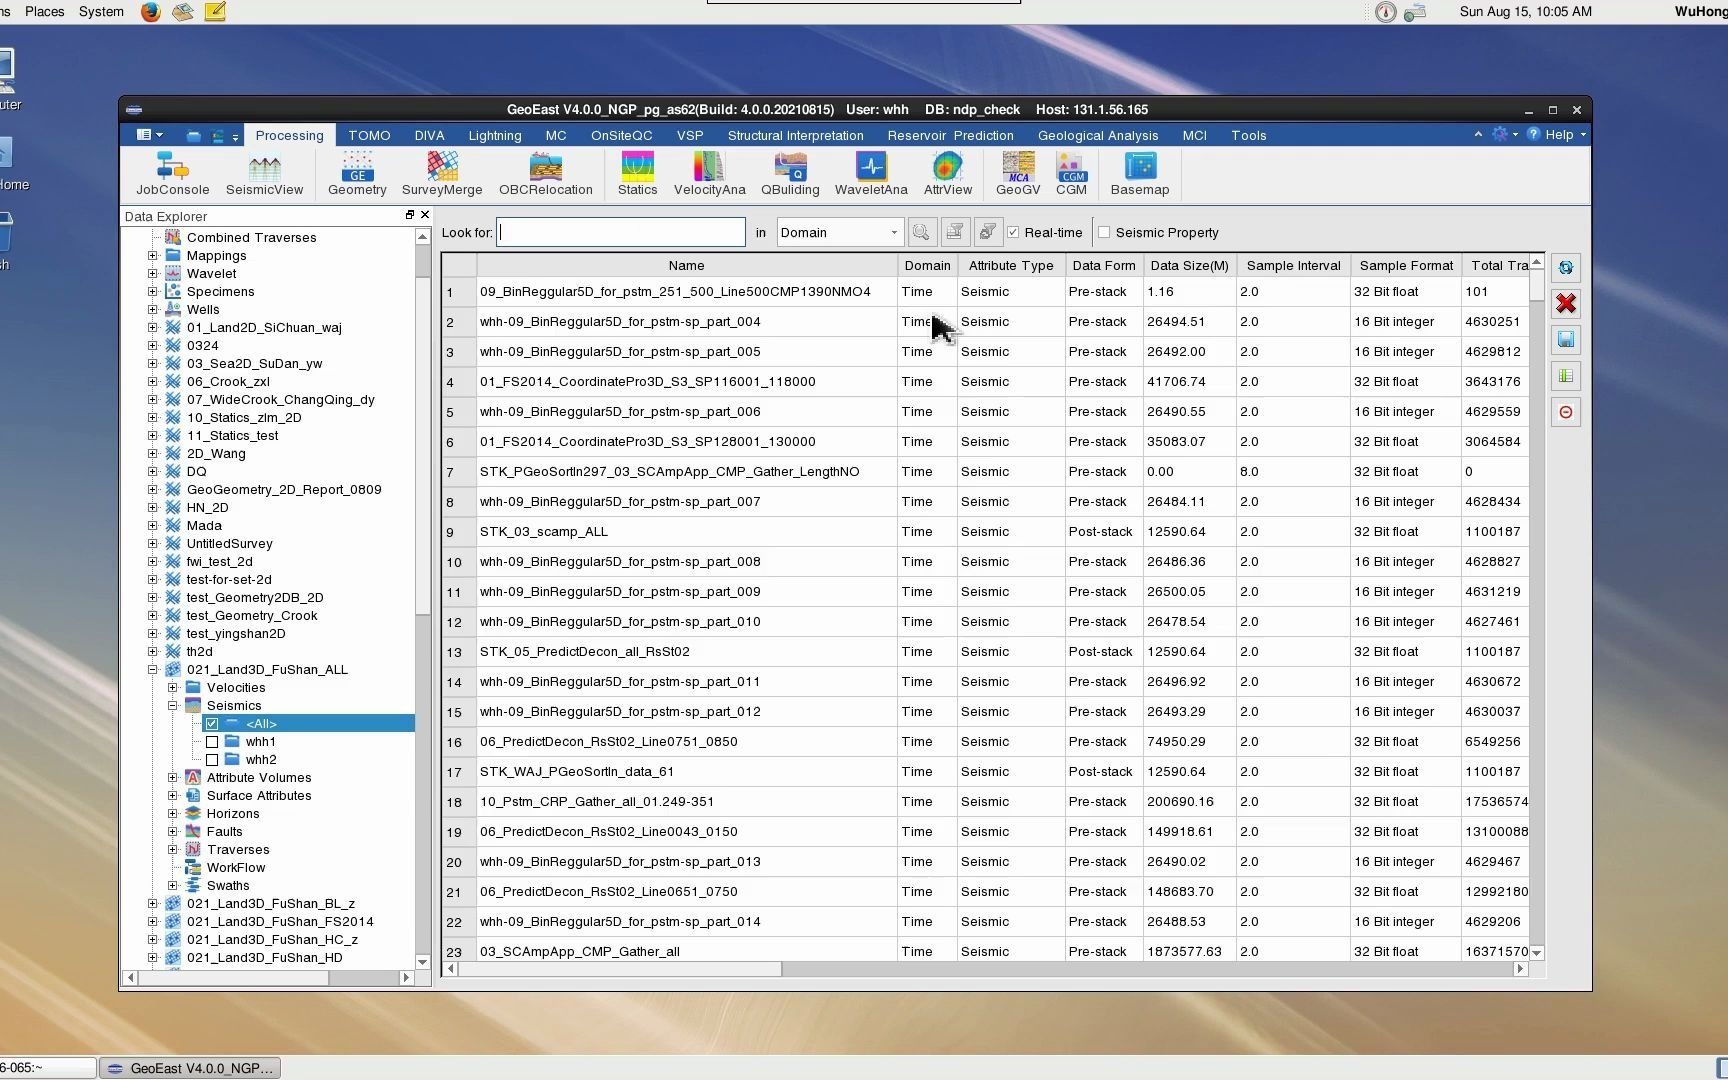Open the Domain search field dropdown
Image resolution: width=1728 pixels, height=1080 pixels.
893,233
